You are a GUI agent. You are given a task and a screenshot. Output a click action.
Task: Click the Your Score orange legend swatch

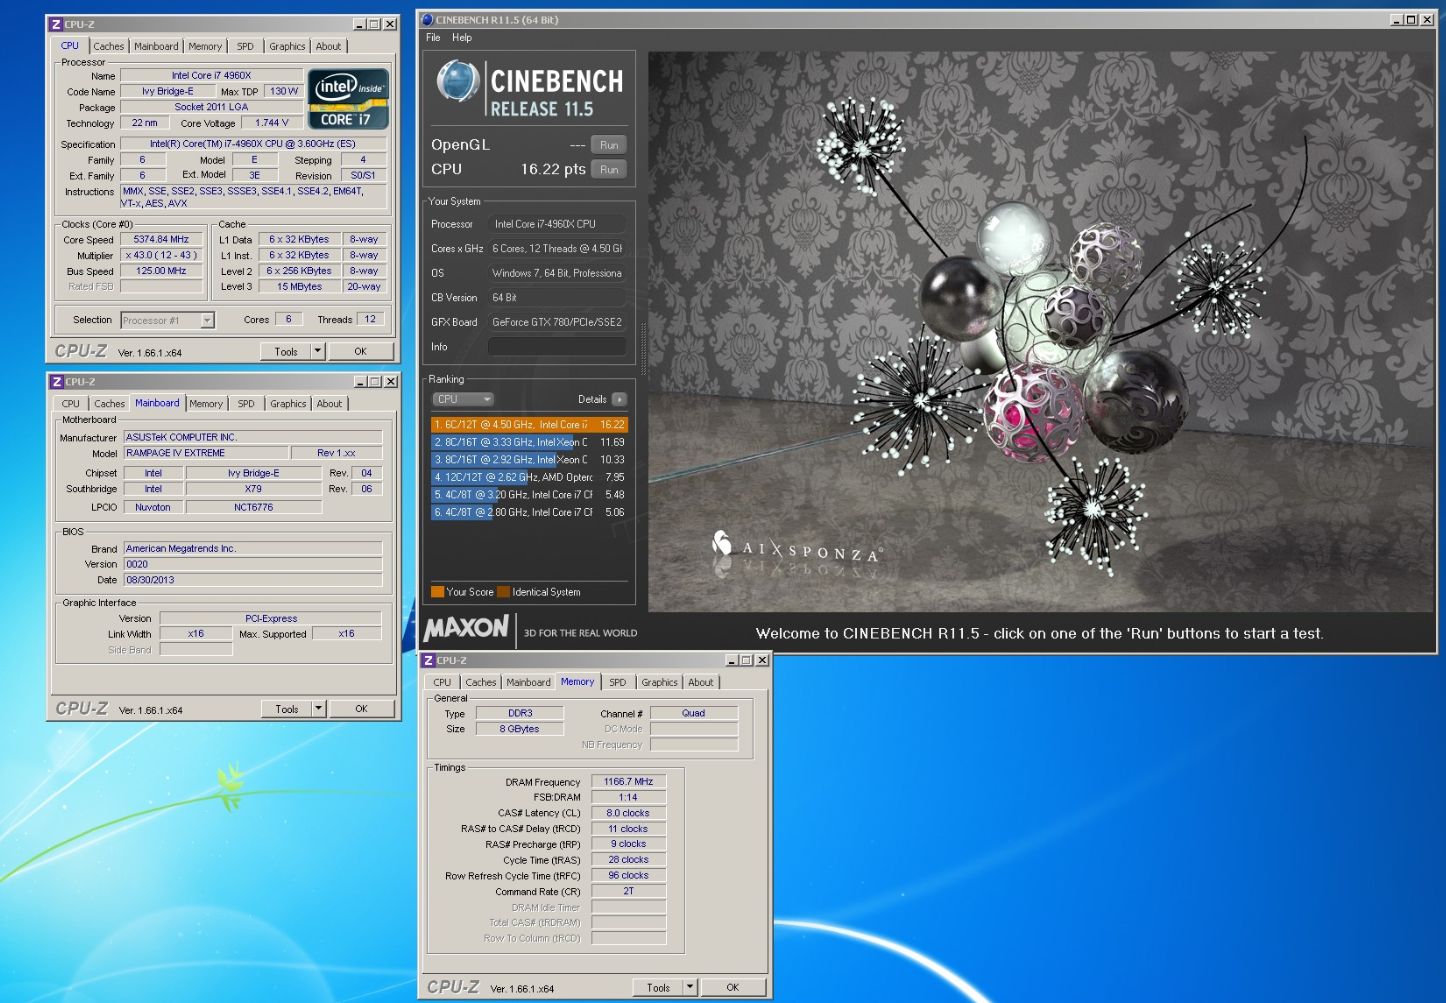click(437, 592)
